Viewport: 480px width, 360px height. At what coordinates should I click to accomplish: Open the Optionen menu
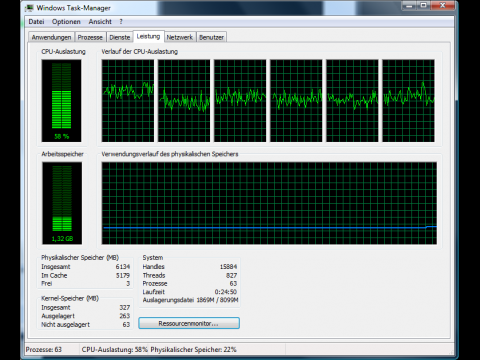pos(66,22)
